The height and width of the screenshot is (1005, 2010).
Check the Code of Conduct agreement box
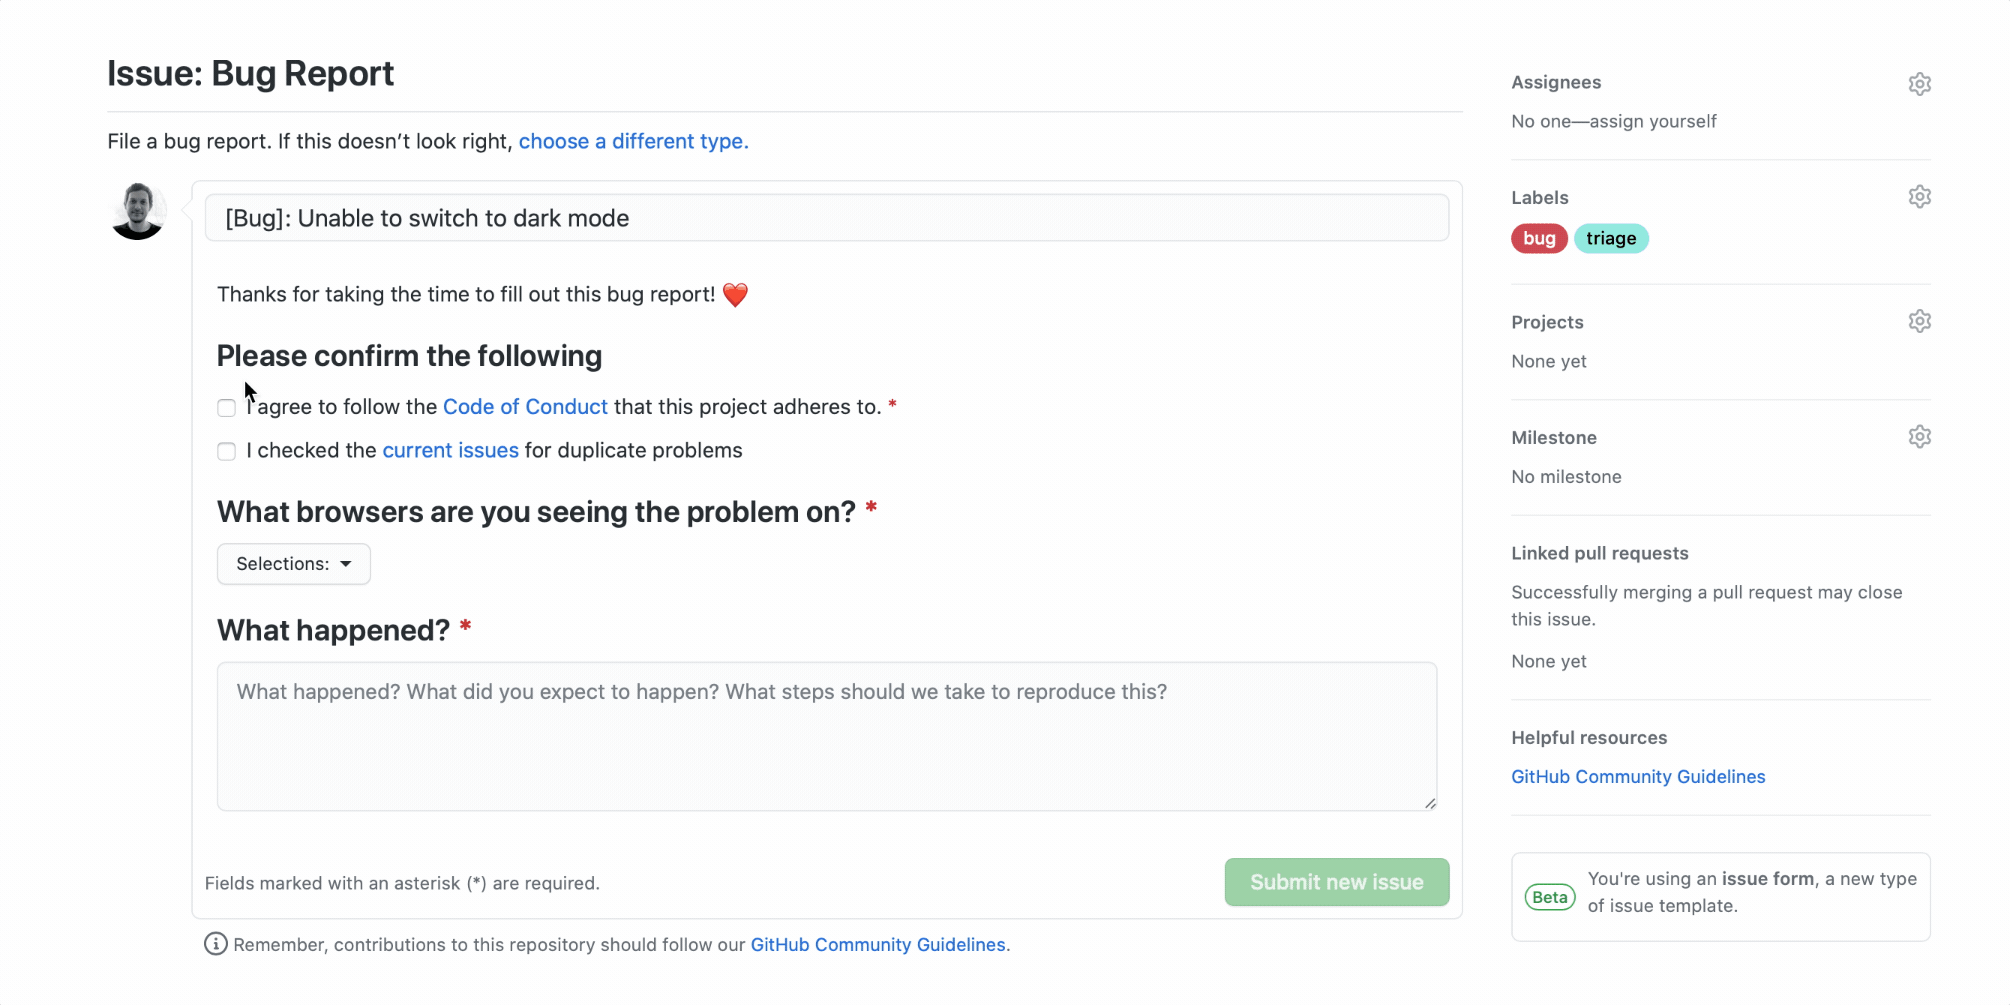pyautogui.click(x=227, y=408)
